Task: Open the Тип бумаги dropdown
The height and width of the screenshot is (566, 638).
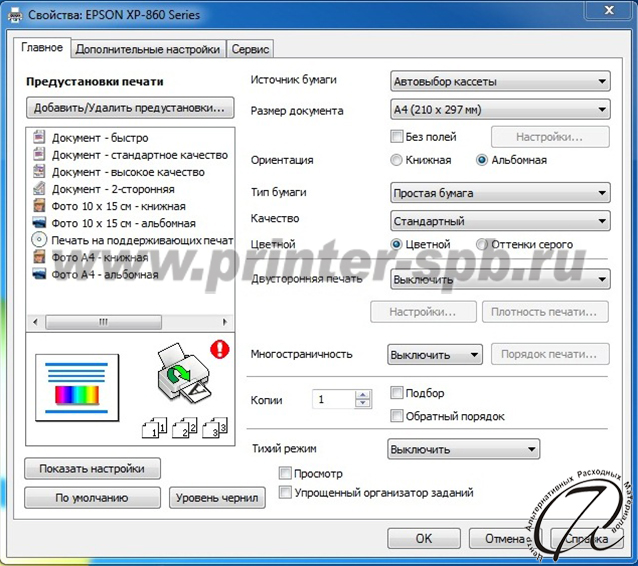Action: point(500,193)
